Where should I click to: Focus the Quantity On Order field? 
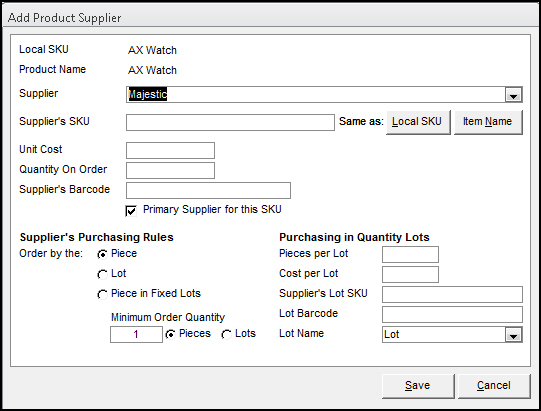[170, 170]
